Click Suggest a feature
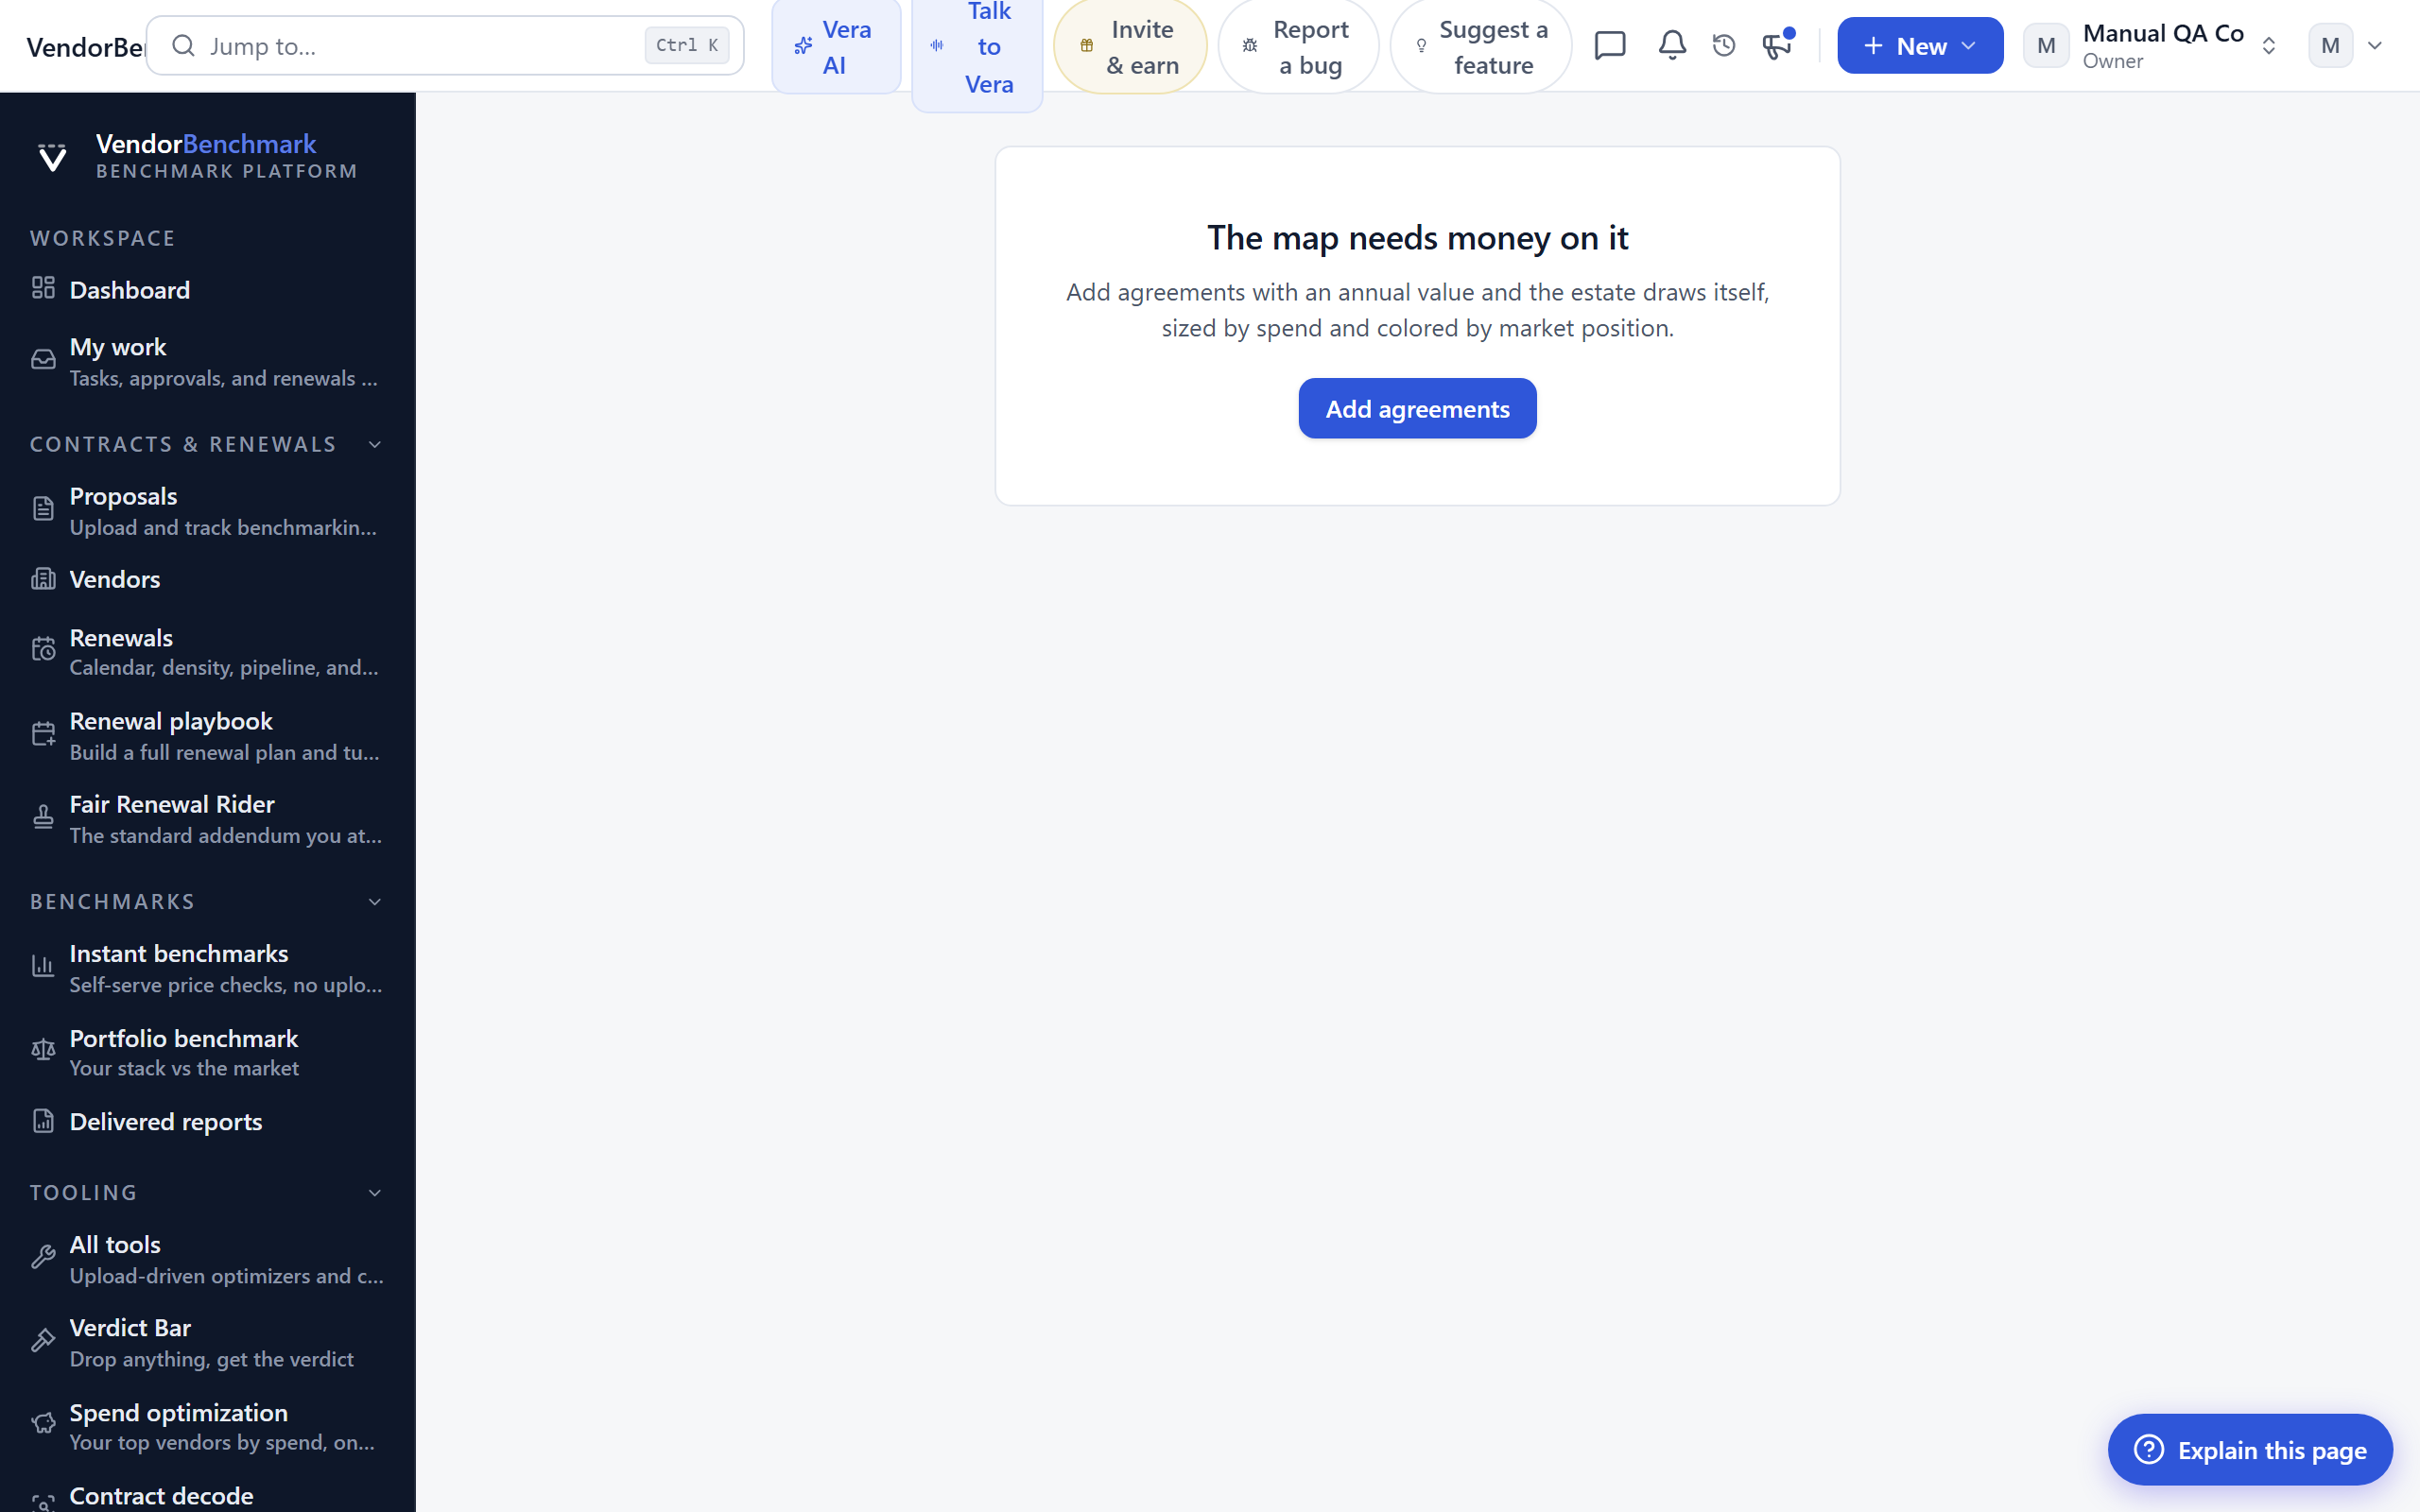 [1481, 46]
